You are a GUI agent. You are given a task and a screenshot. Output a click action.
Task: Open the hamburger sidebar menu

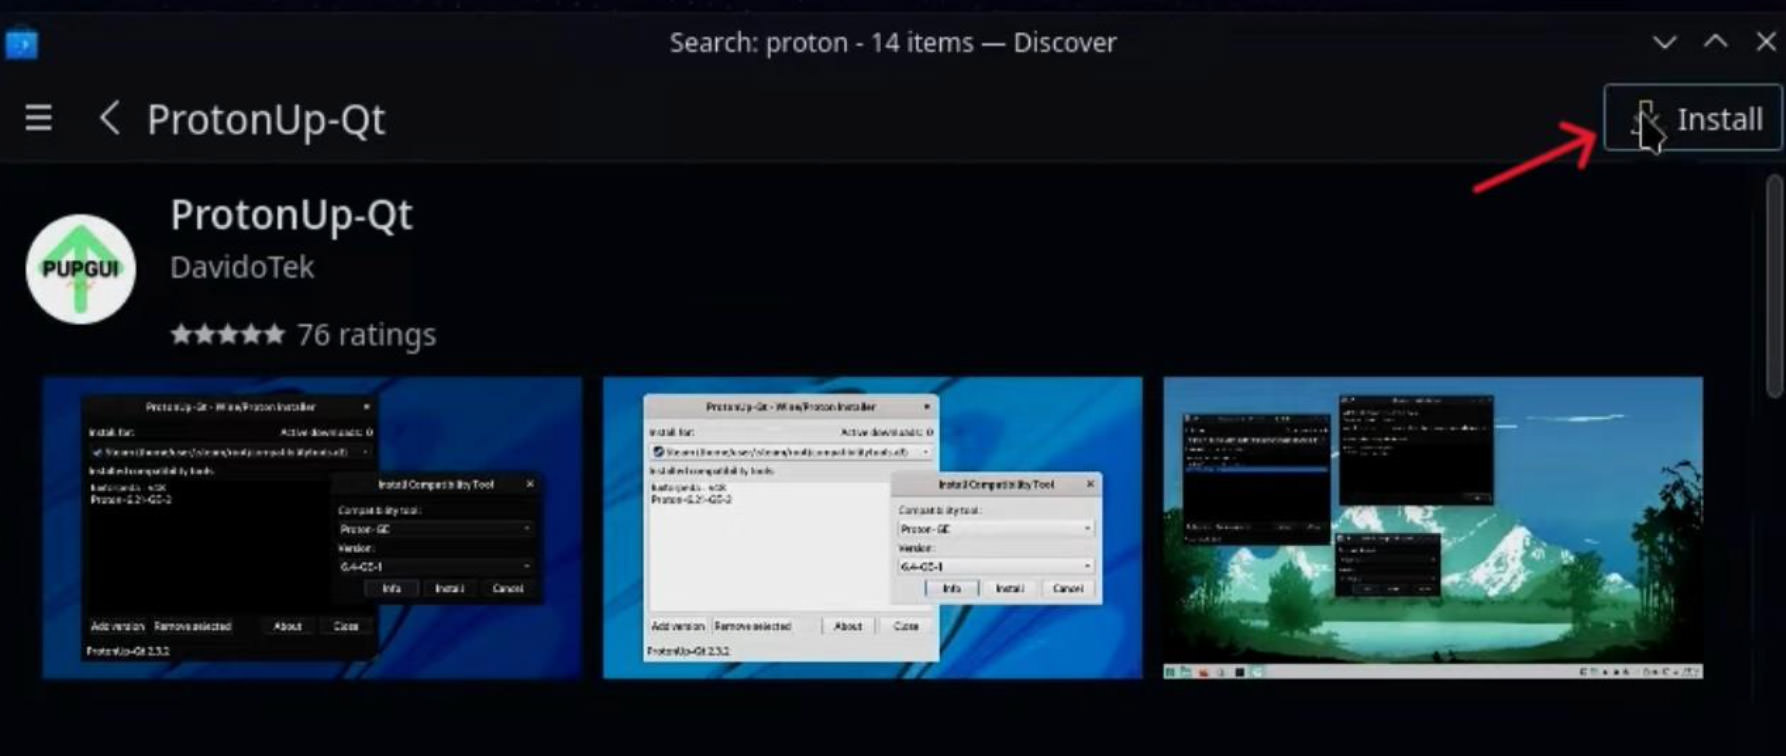click(38, 119)
